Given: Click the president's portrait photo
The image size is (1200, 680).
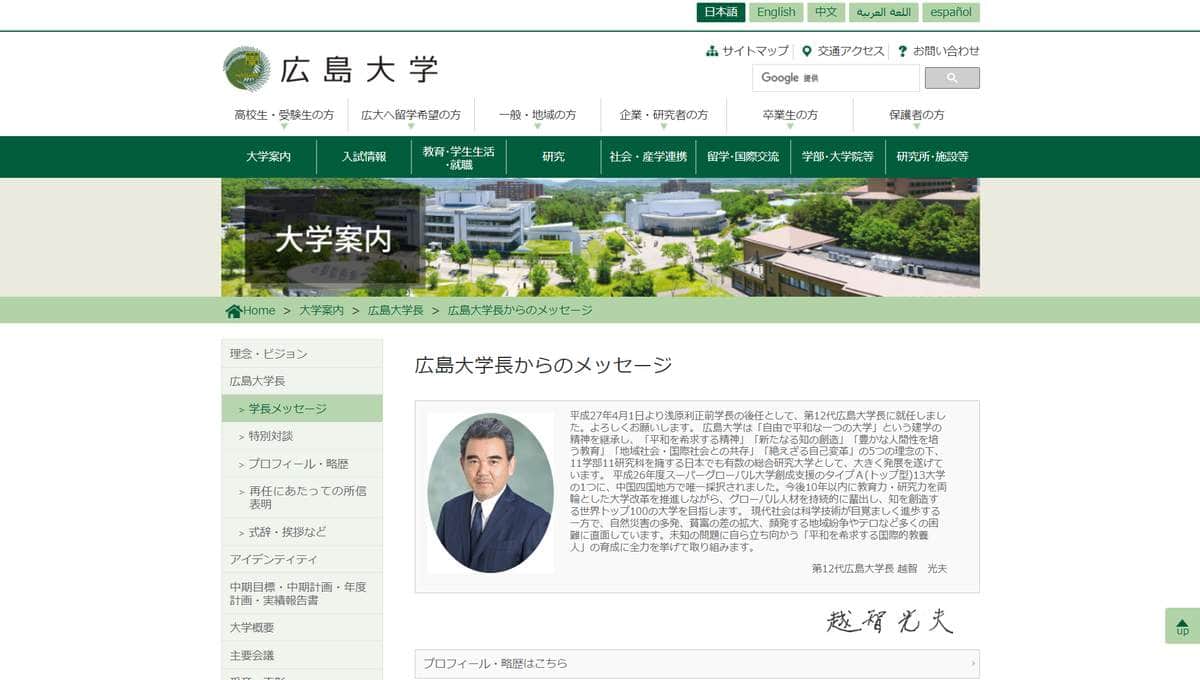Looking at the screenshot, I should coord(490,493).
